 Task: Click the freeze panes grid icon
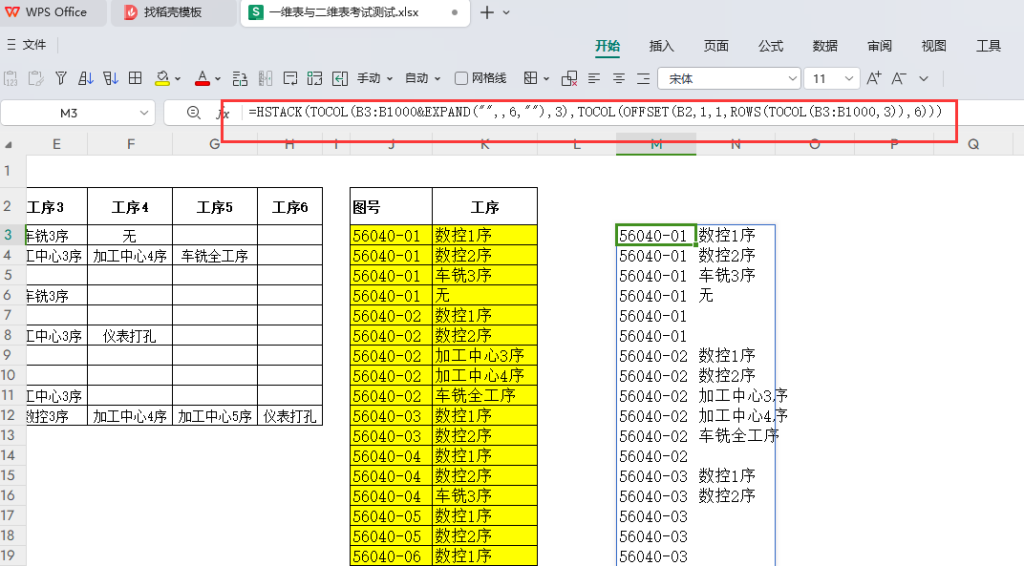[135, 78]
